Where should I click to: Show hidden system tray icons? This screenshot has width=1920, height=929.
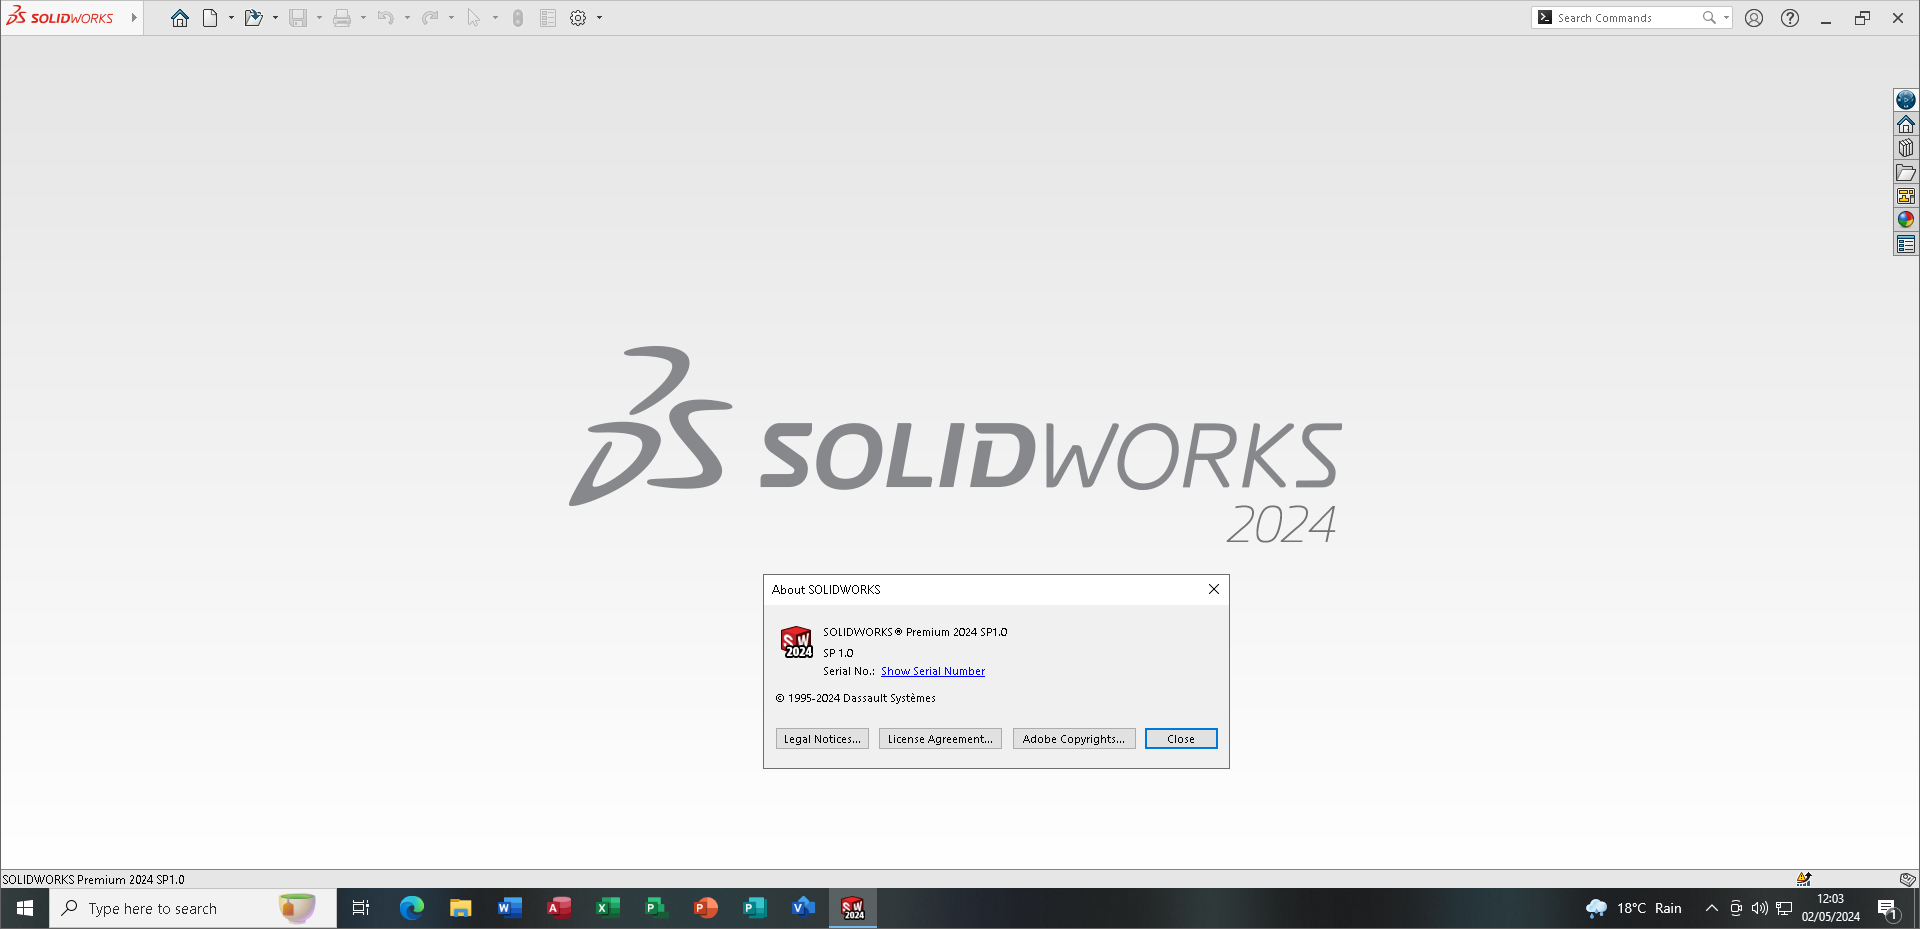pos(1711,908)
